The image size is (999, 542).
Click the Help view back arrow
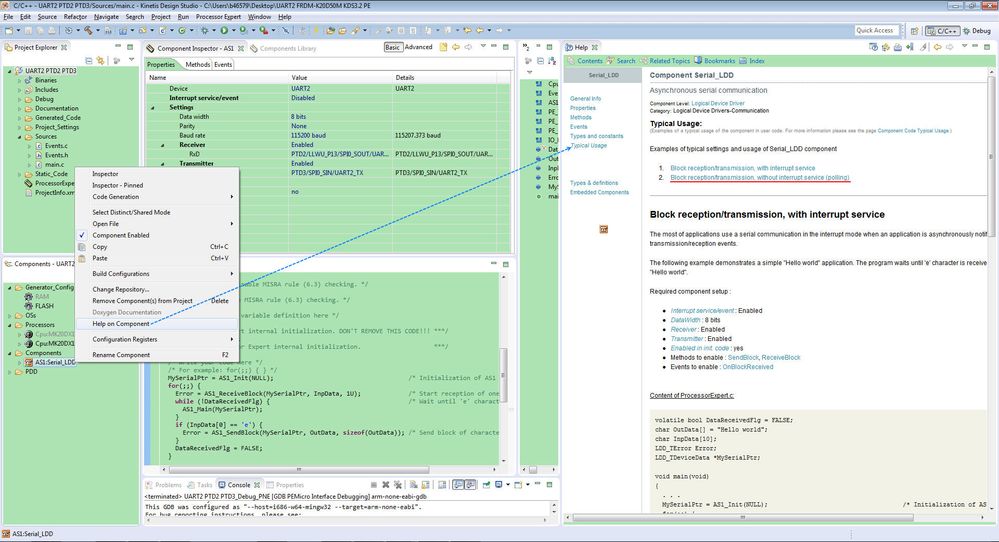938,47
